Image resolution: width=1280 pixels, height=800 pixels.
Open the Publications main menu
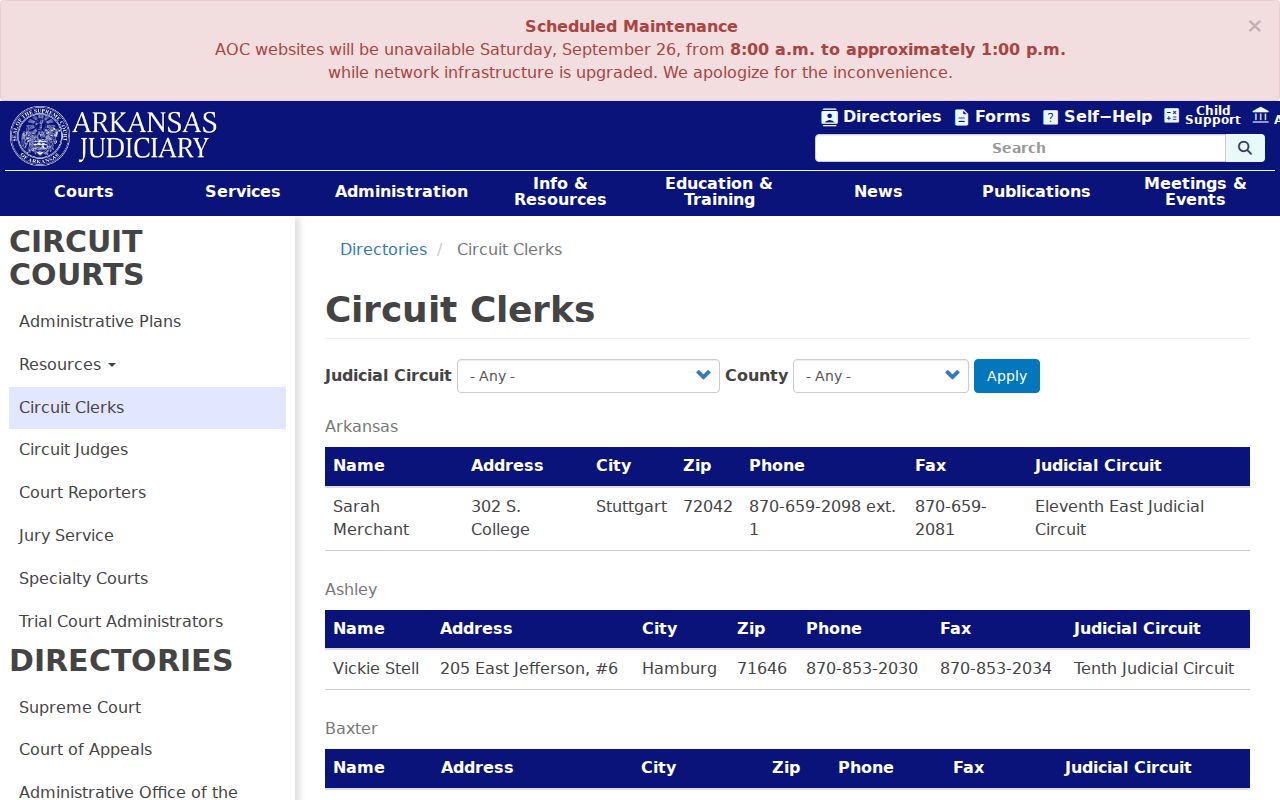pyautogui.click(x=1036, y=191)
